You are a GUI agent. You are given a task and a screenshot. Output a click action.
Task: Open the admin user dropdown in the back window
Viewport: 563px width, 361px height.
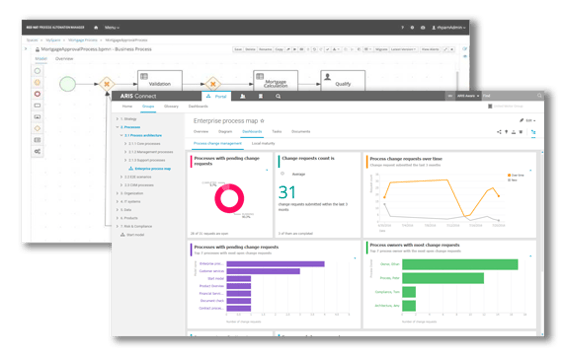(448, 27)
